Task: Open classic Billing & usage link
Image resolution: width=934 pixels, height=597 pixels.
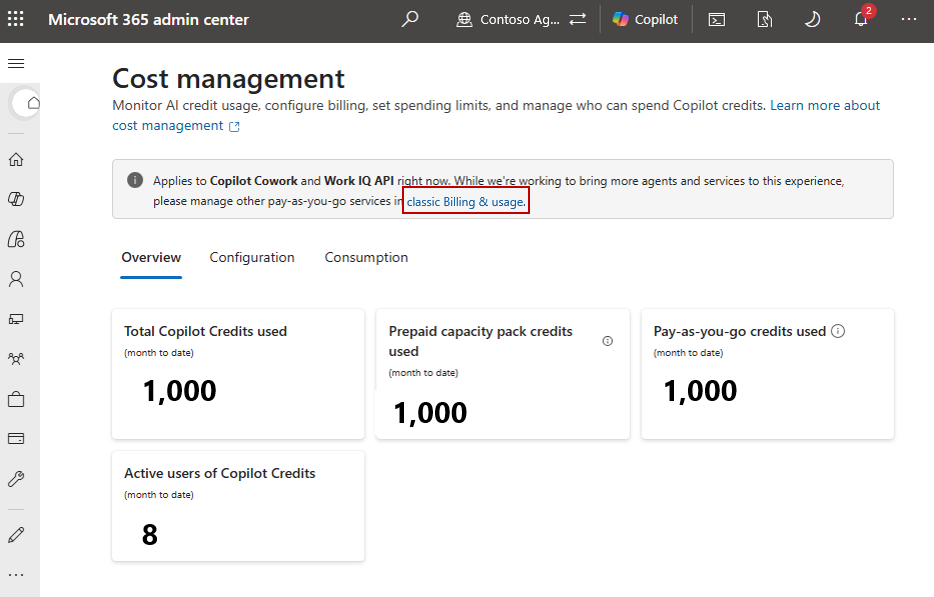Action: pyautogui.click(x=466, y=202)
